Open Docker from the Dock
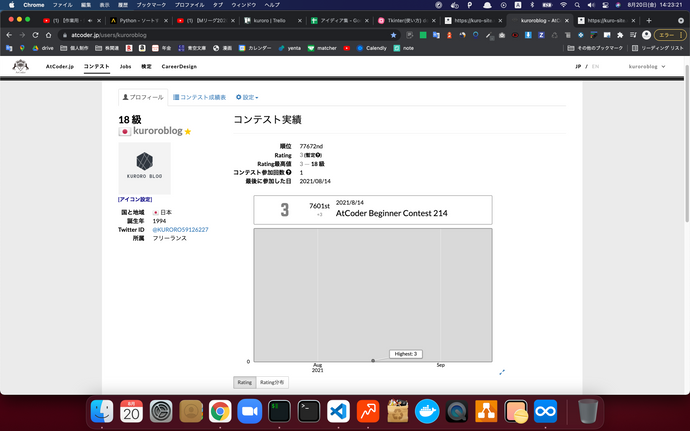Image resolution: width=690 pixels, height=431 pixels. 427,412
